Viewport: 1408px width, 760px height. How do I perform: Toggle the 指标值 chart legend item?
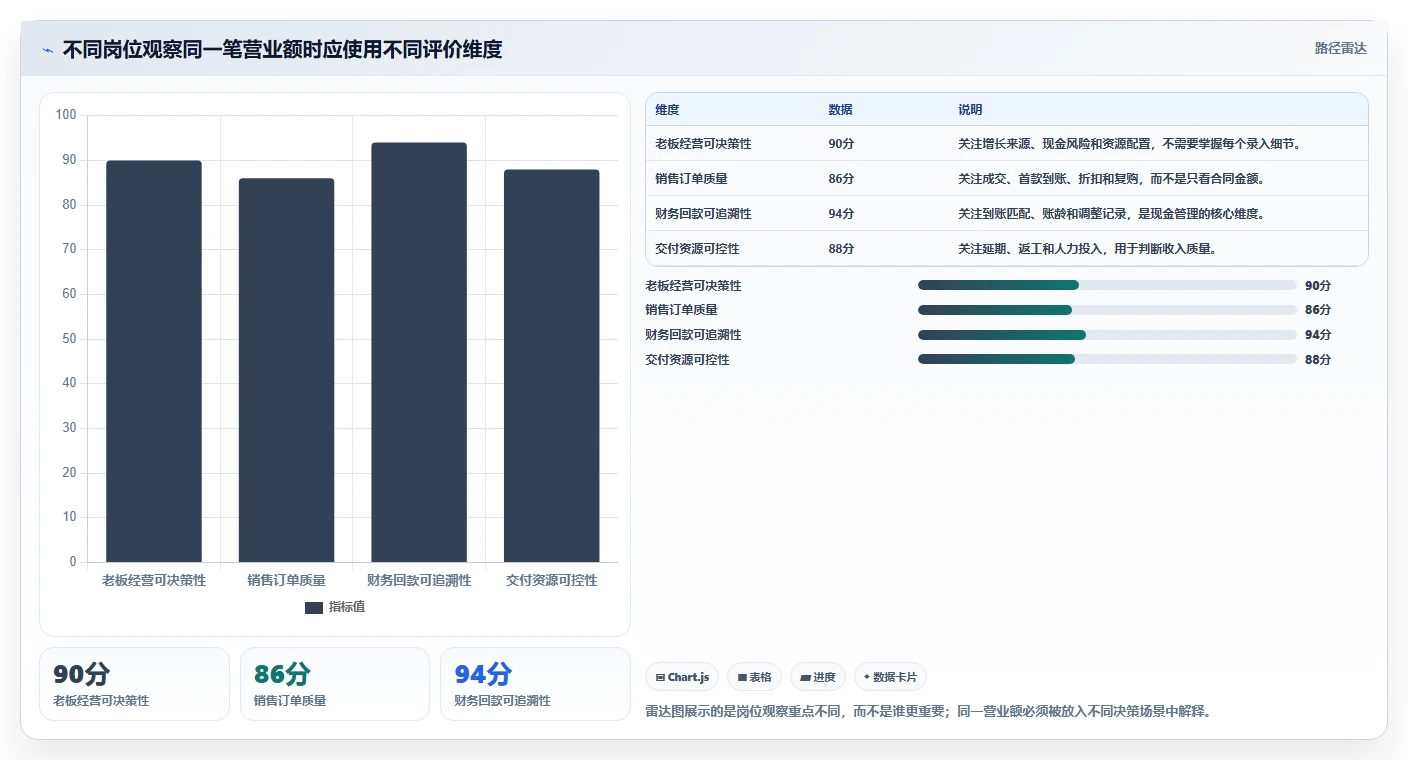[335, 607]
